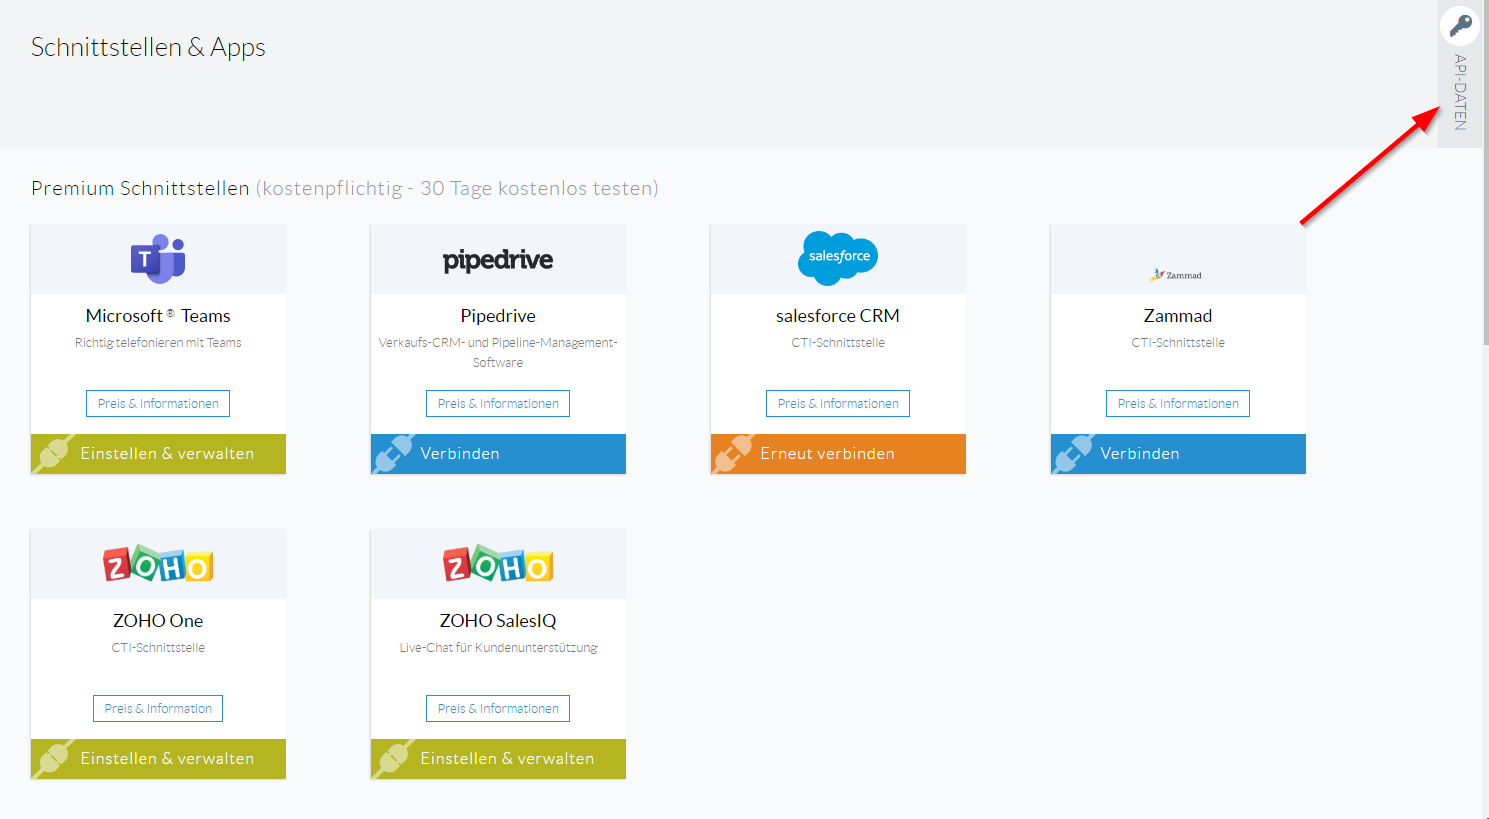Select Einstellen & verwalten for Microsoft Teams
This screenshot has height=819, width=1489.
coord(158,454)
